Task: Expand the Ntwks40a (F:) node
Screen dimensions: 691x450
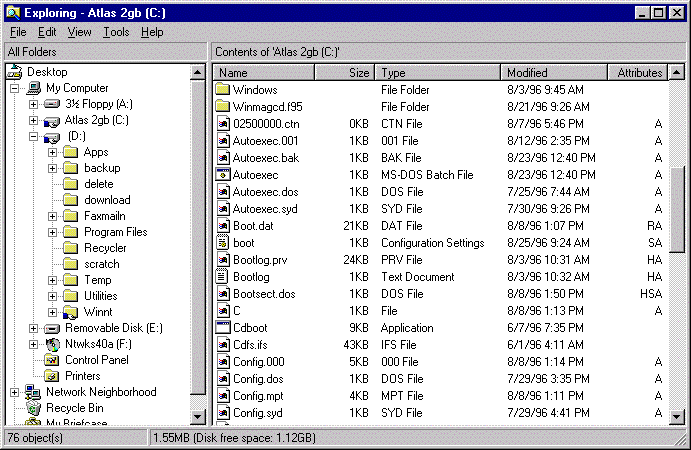Action: [33, 344]
